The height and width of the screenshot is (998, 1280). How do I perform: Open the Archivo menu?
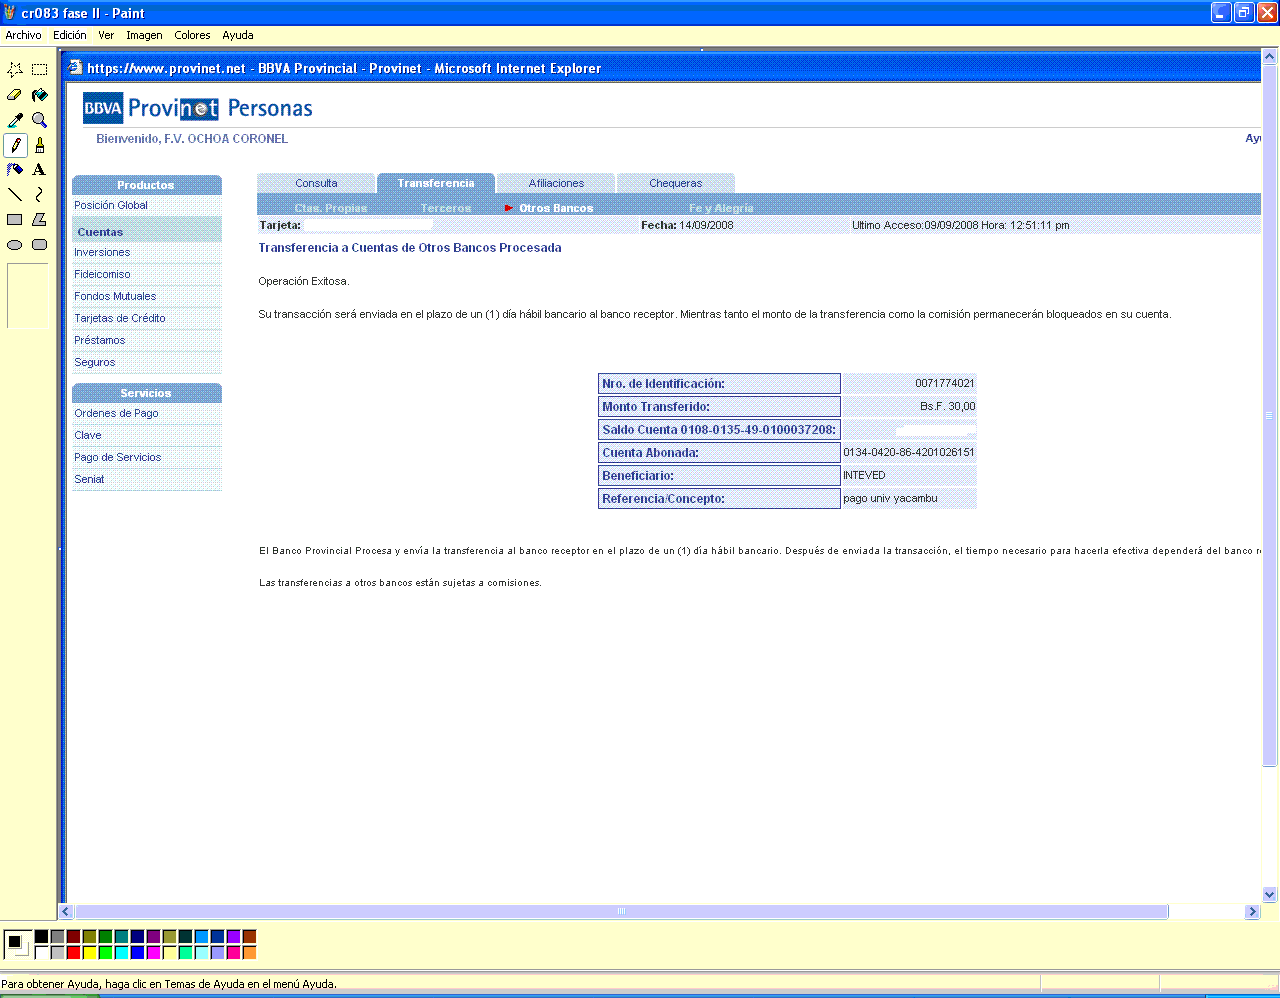point(24,35)
